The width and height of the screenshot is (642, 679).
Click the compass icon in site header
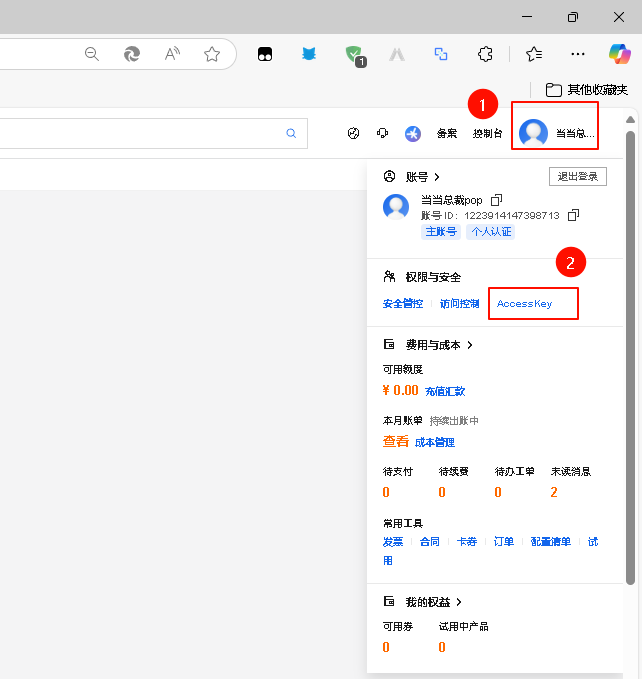click(353, 133)
